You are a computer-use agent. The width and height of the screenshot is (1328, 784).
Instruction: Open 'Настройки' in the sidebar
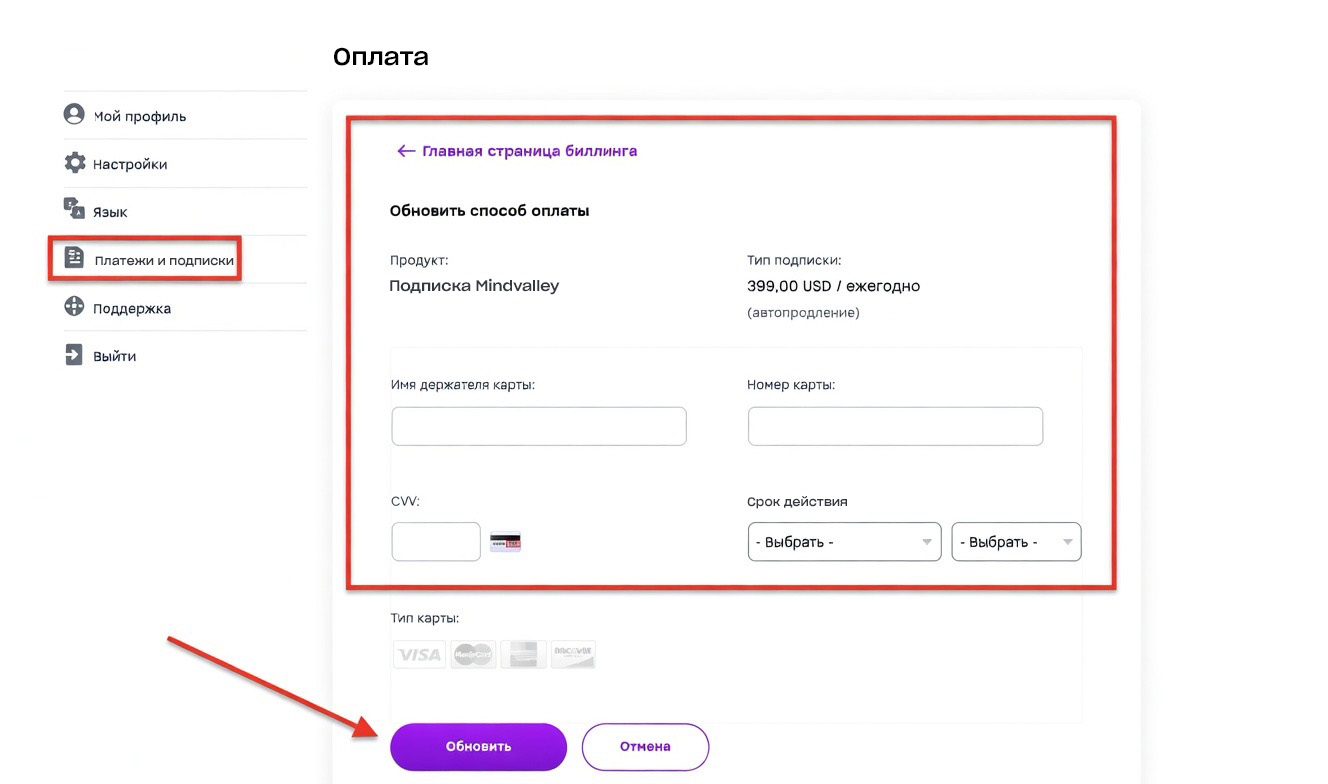130,164
